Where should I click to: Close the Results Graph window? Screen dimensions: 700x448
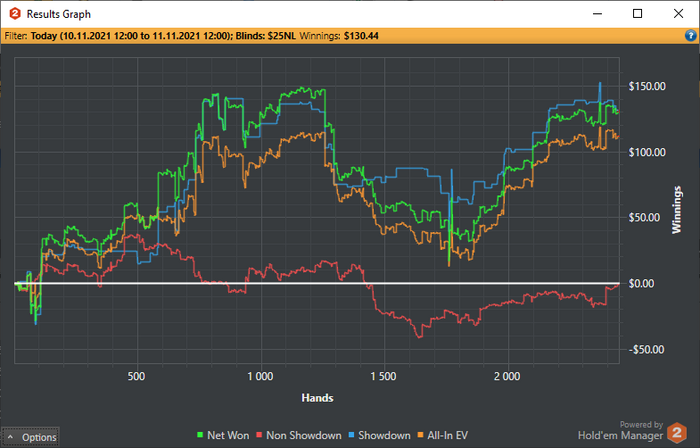[678, 14]
